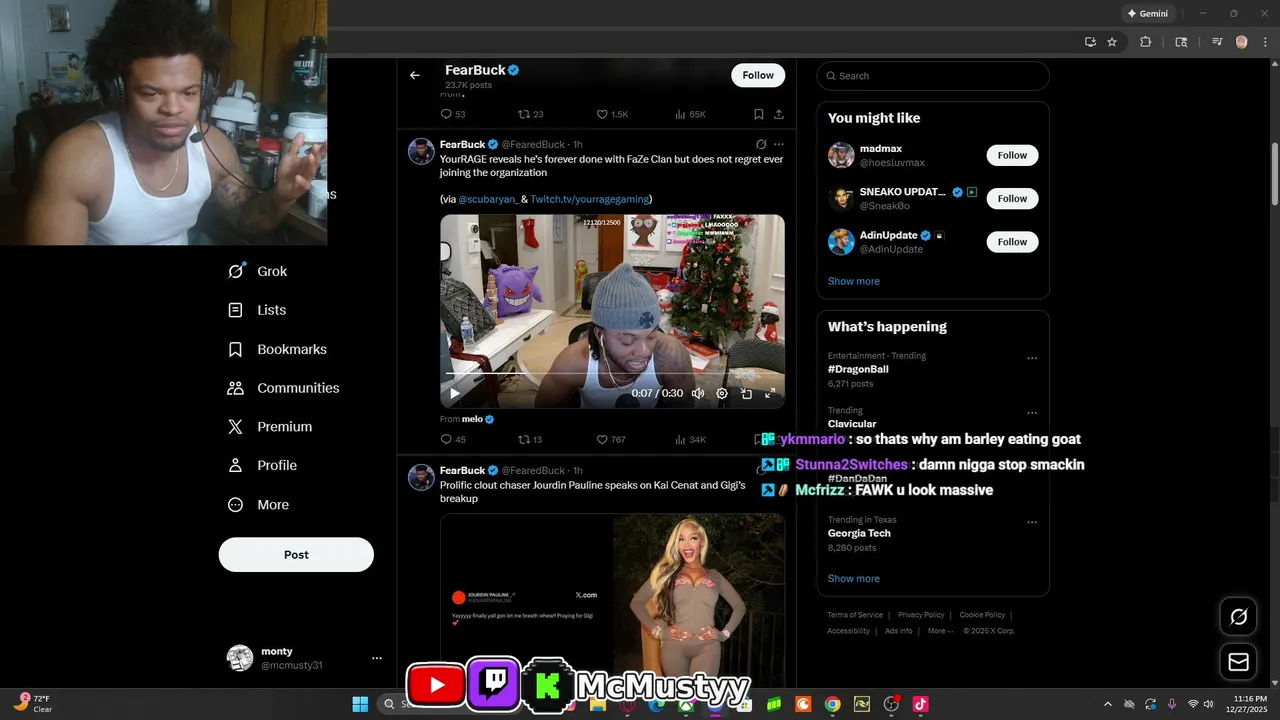Enable picture-in-picture on the video
1280x720 pixels.
click(746, 394)
